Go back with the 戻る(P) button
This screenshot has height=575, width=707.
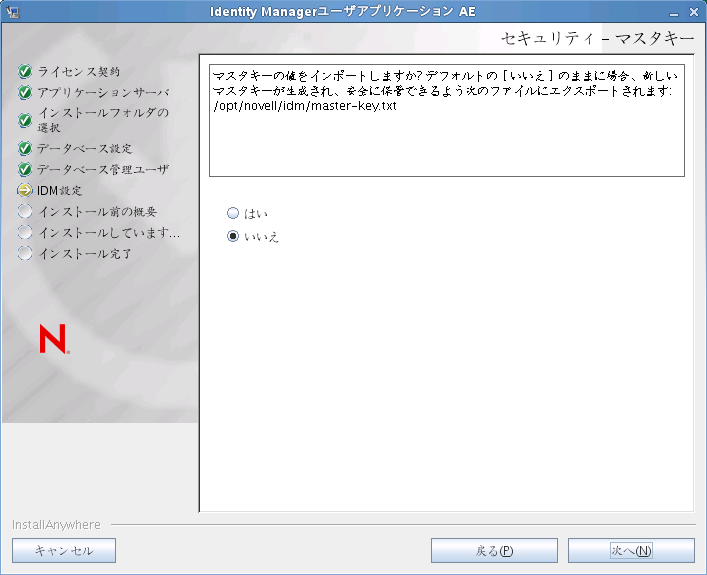pyautogui.click(x=494, y=550)
